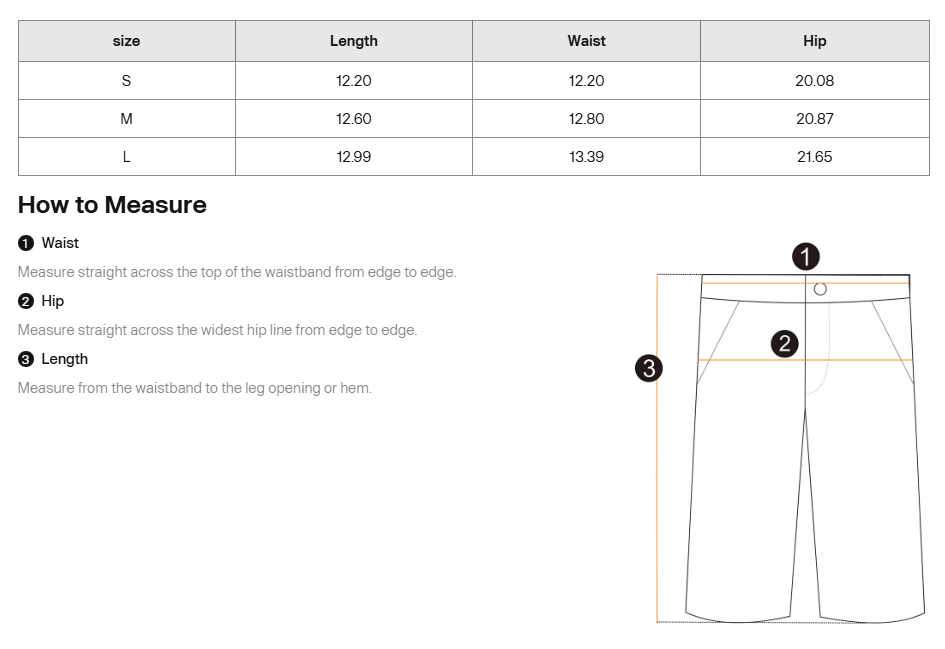Screen dimensions: 945x649
Task: Click the How to Measure heading
Action: (x=112, y=205)
